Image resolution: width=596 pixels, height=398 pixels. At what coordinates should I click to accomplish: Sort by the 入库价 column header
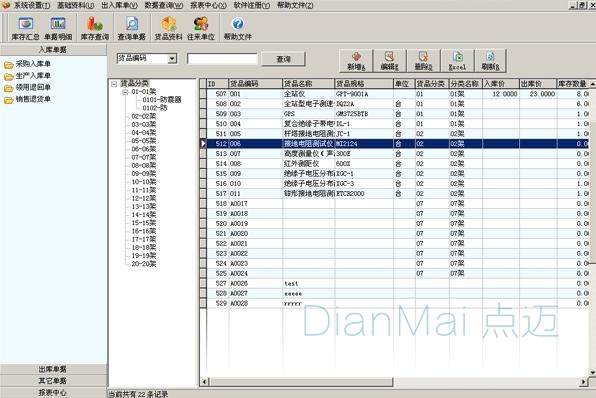click(x=501, y=84)
